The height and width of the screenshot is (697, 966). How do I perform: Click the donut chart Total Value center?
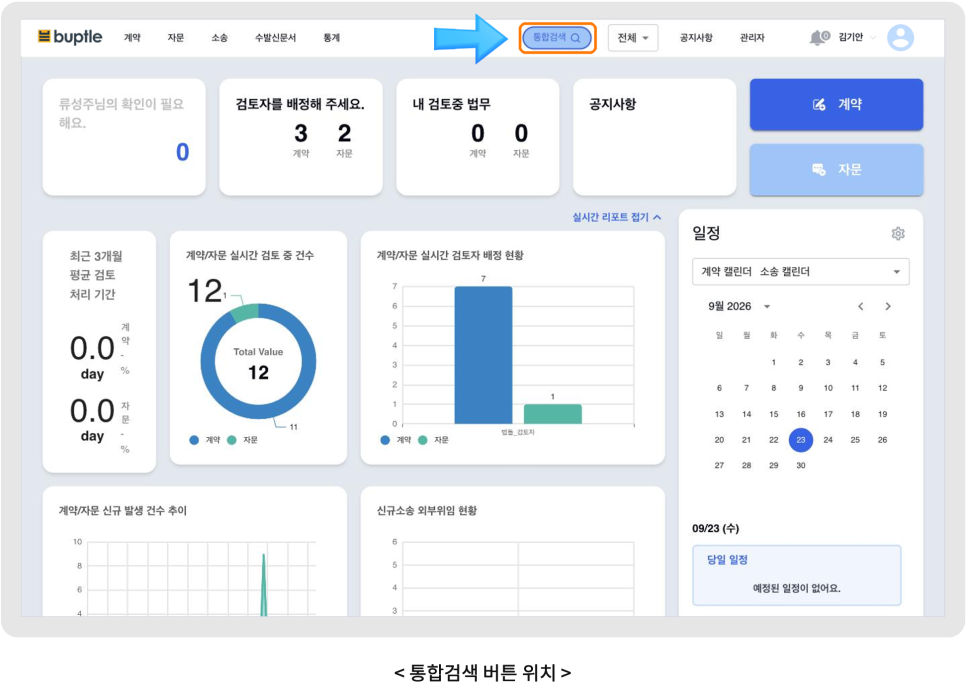click(x=258, y=363)
